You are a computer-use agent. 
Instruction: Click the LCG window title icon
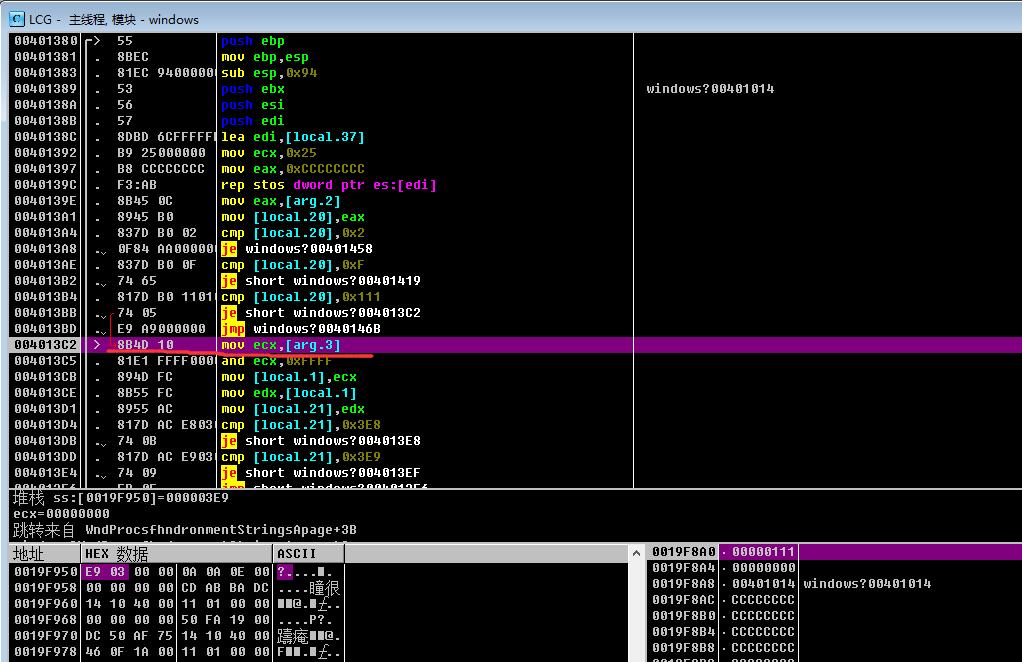point(17,19)
